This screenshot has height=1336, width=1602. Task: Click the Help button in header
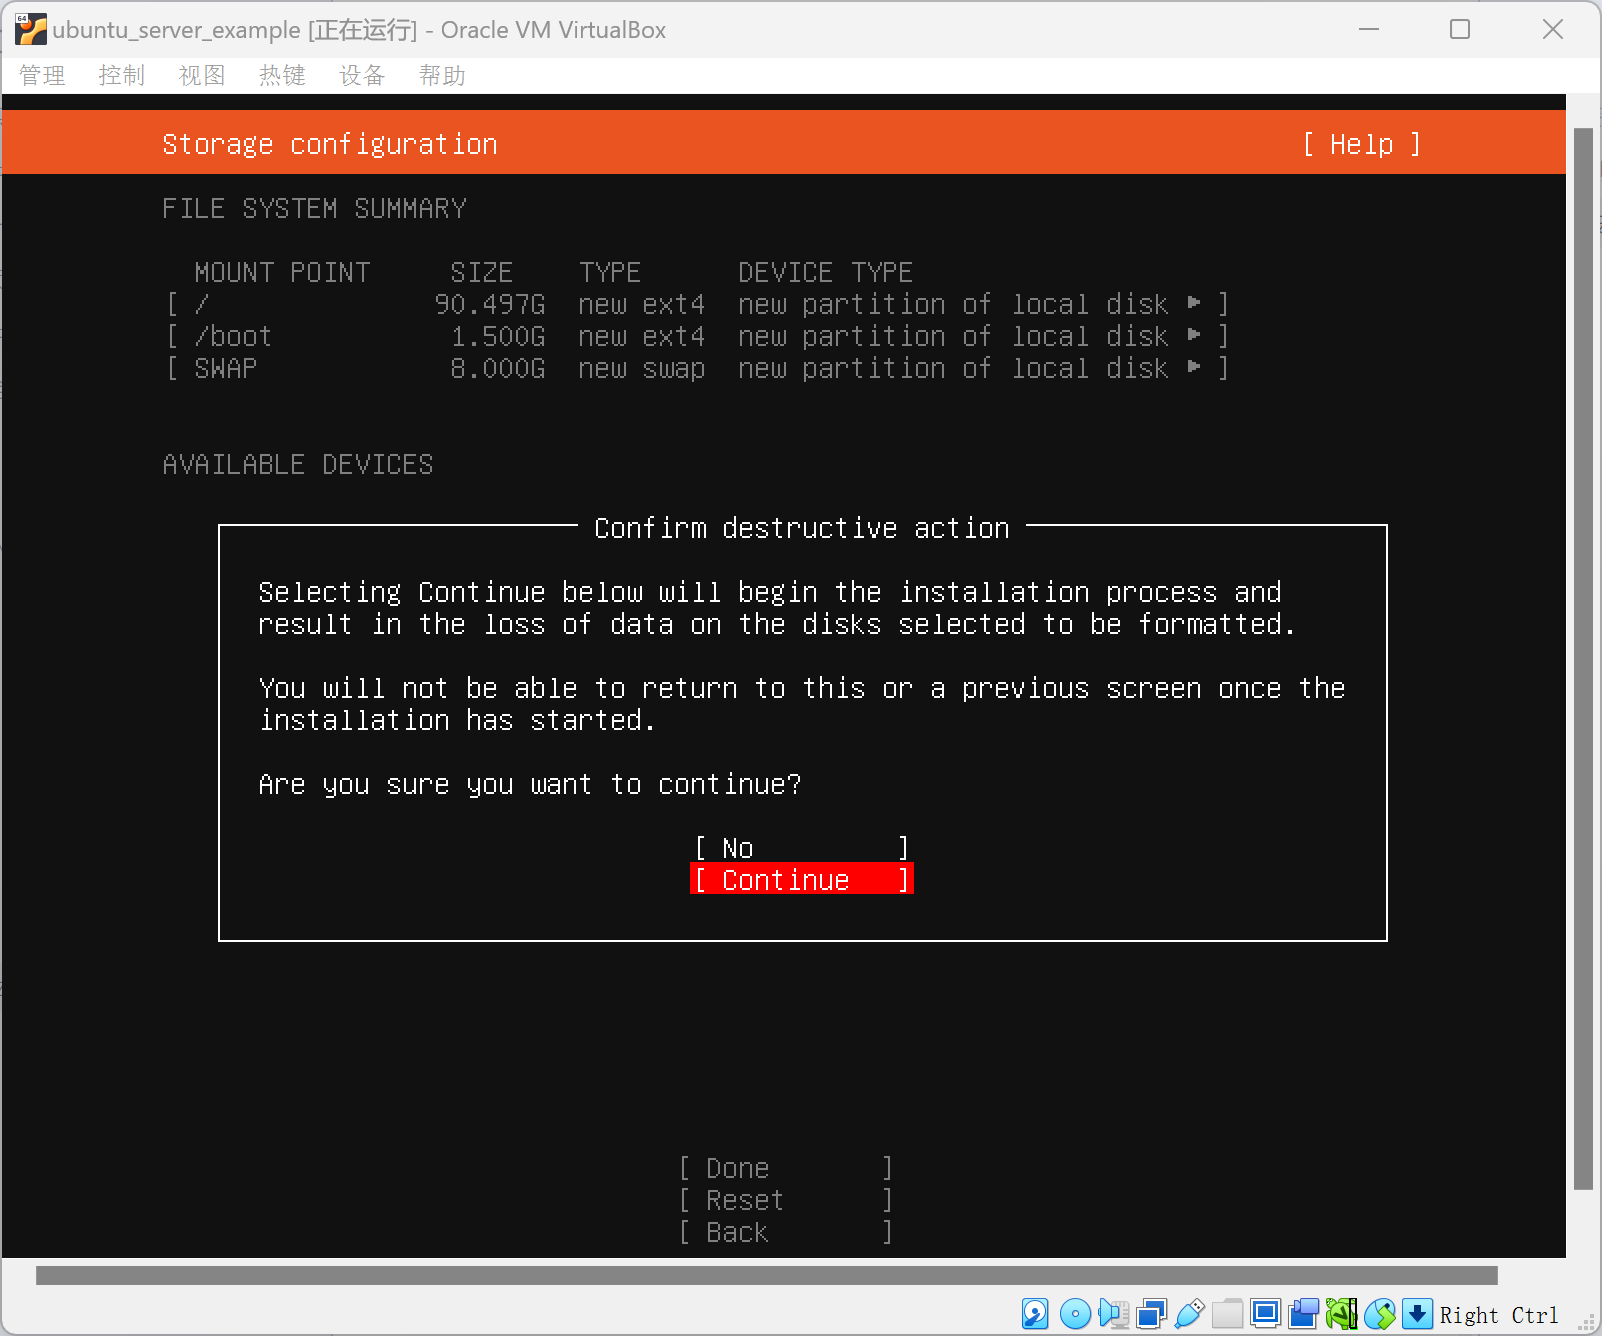(1361, 144)
